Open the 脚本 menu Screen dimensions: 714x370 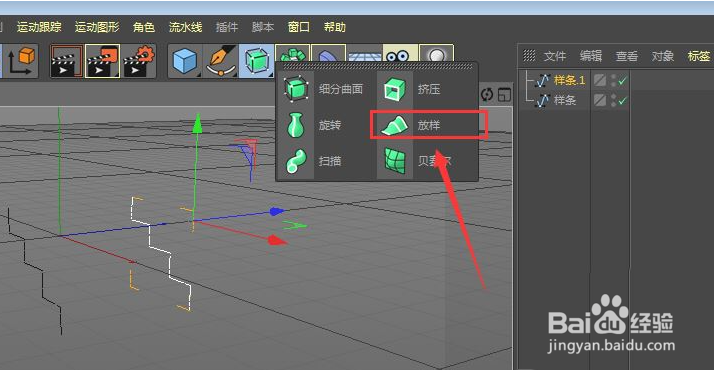263,27
